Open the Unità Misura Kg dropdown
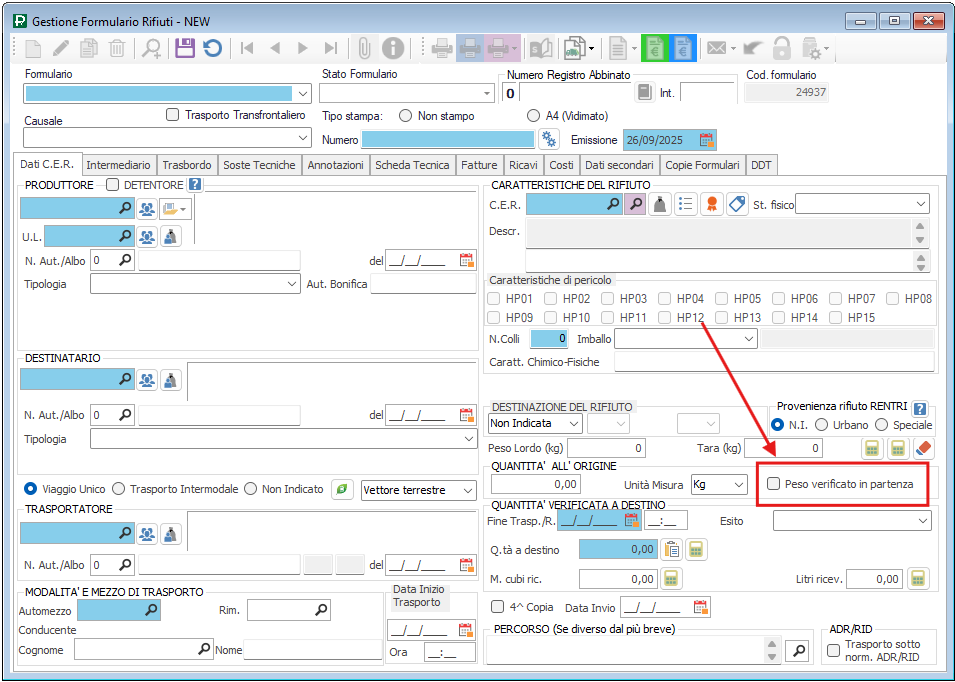Screen dimensions: 955x682 tap(738, 484)
